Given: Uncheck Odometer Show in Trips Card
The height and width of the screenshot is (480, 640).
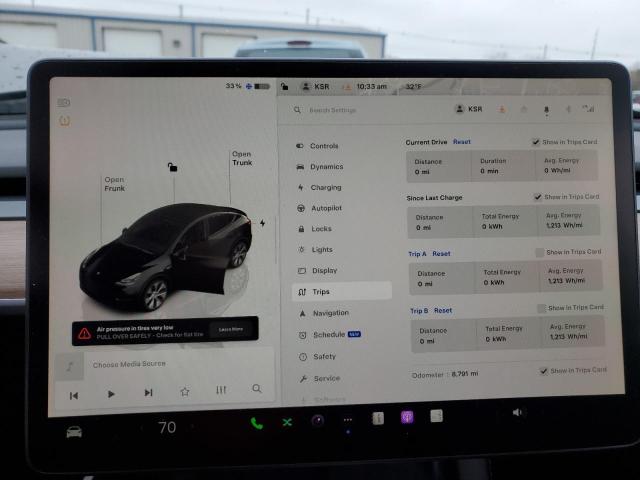Looking at the screenshot, I should (544, 371).
